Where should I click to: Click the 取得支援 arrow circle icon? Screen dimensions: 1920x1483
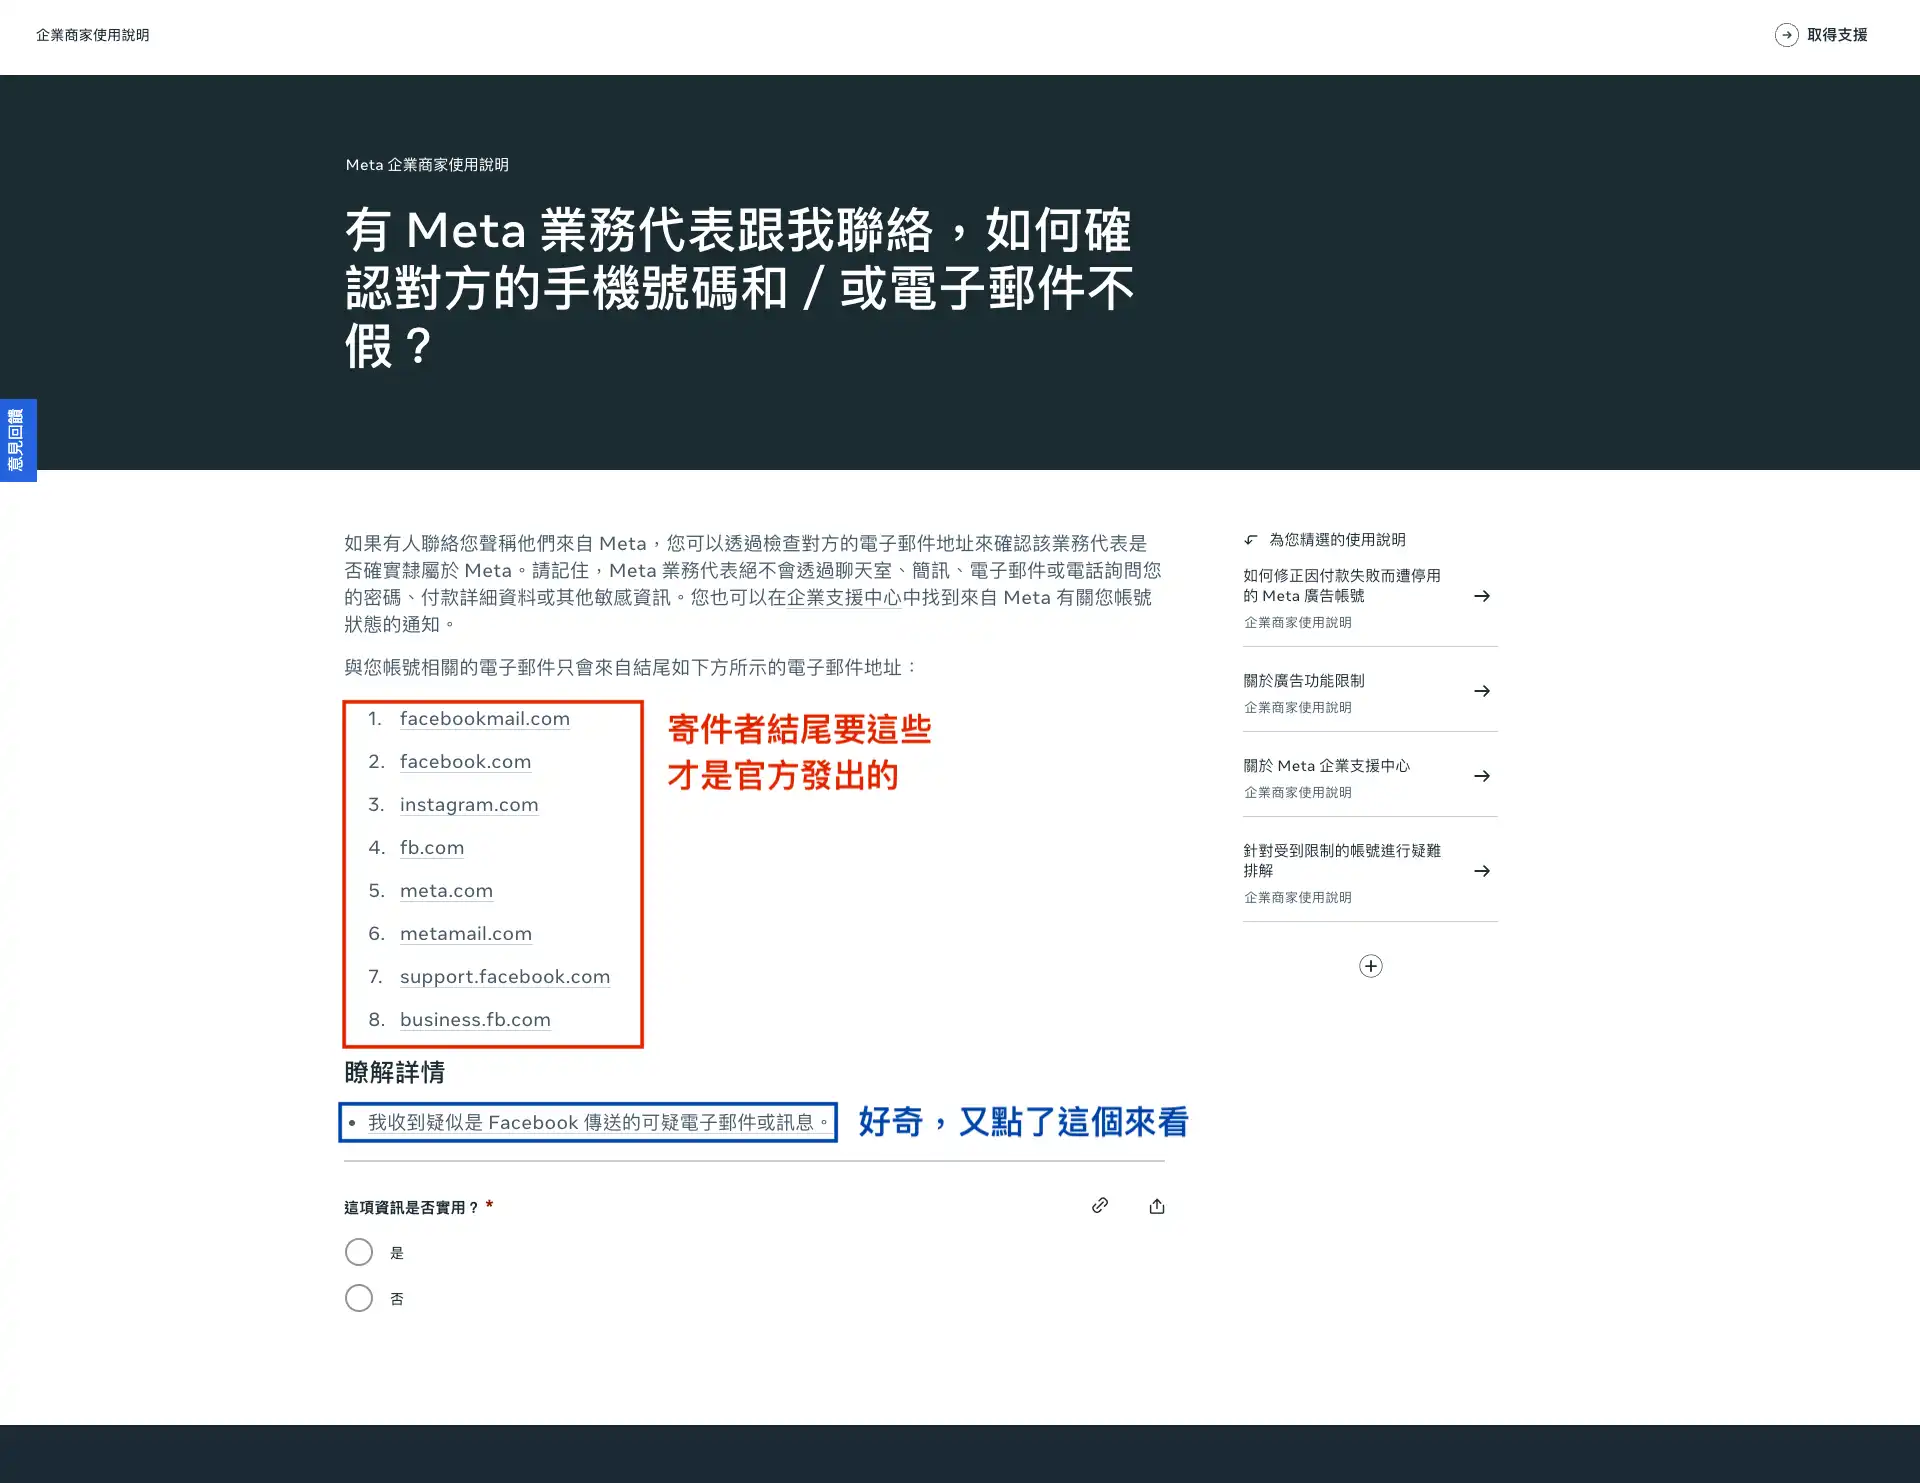1786,35
